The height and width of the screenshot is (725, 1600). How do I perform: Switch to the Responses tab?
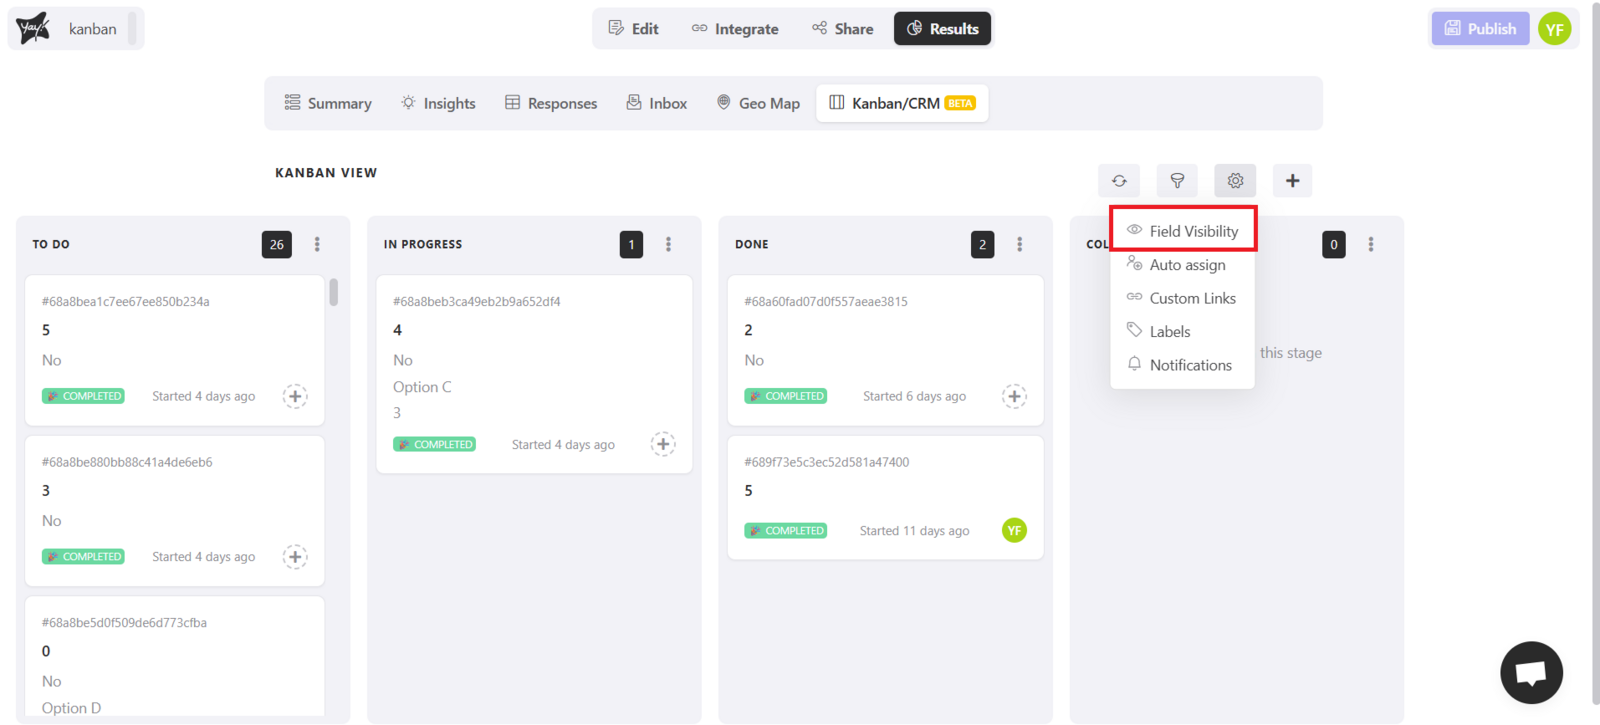click(x=551, y=103)
